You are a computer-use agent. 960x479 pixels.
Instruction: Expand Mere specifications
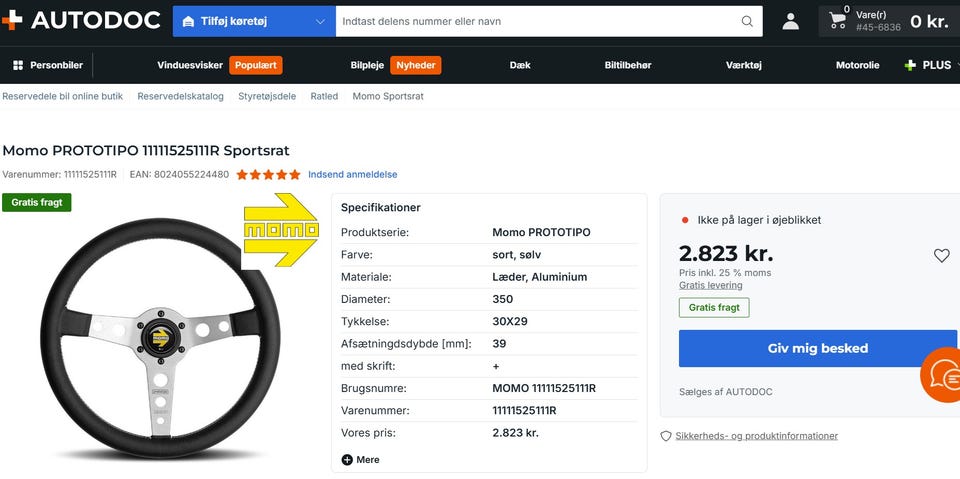tap(361, 459)
